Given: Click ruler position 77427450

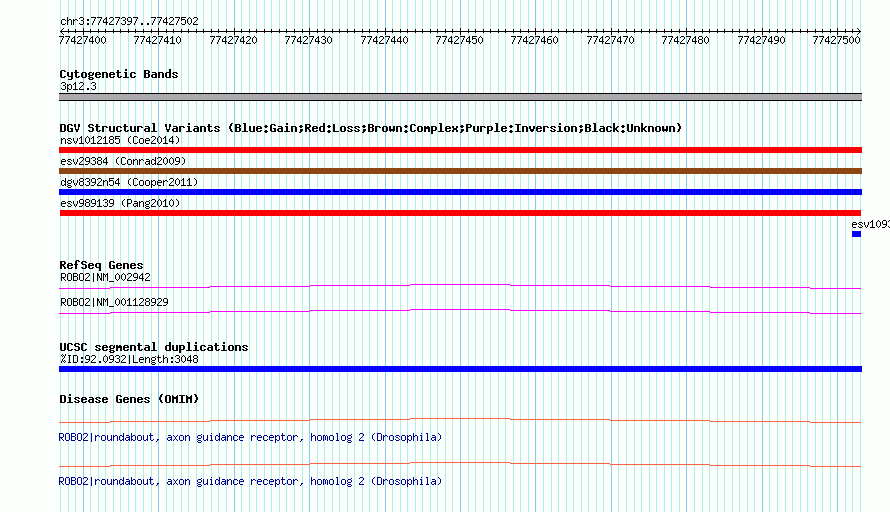Looking at the screenshot, I should [459, 40].
